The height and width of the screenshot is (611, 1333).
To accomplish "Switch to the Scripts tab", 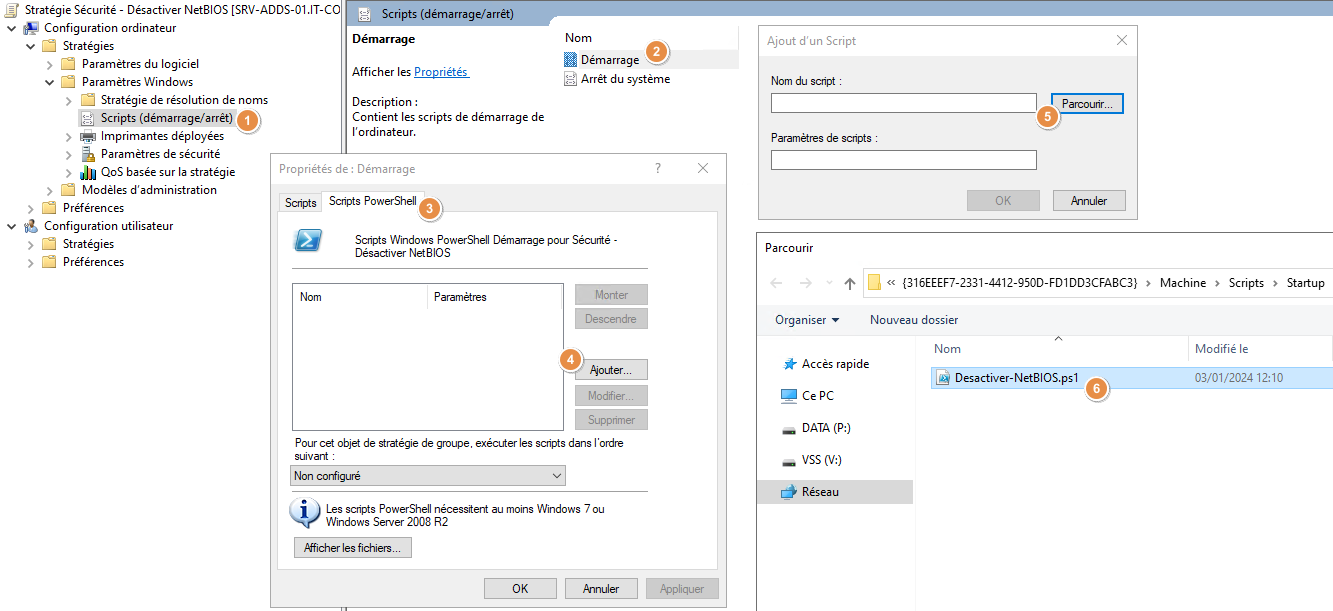I will pos(300,203).
